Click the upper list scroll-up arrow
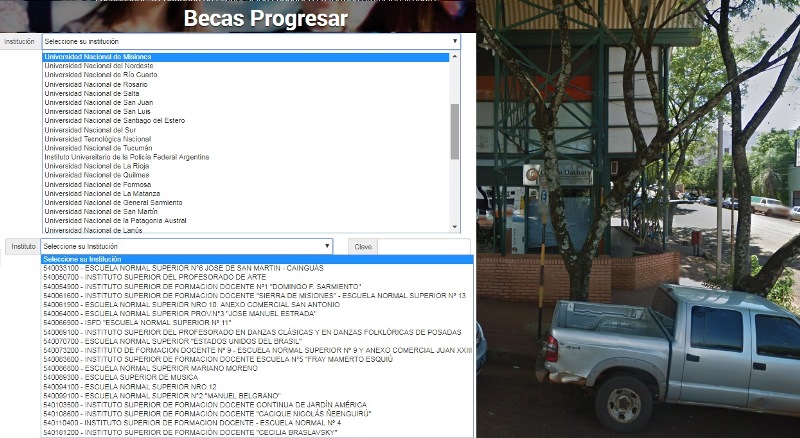This screenshot has width=800, height=438. point(455,58)
